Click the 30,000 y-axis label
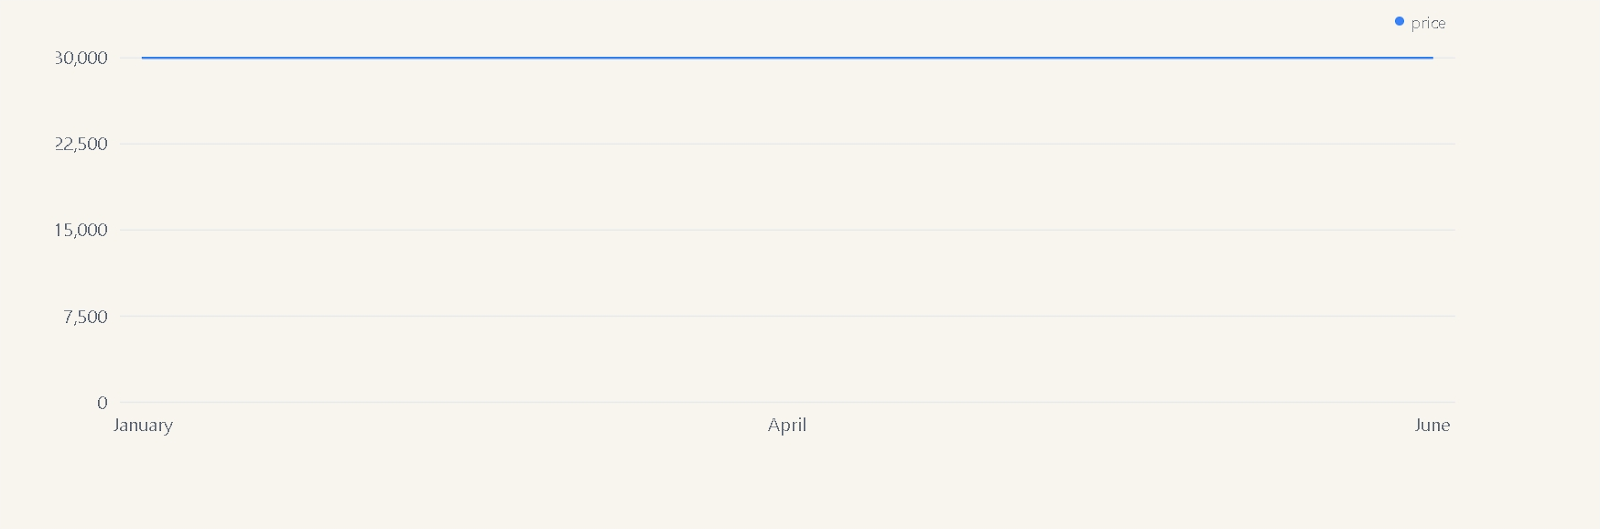1600x529 pixels. (x=81, y=58)
